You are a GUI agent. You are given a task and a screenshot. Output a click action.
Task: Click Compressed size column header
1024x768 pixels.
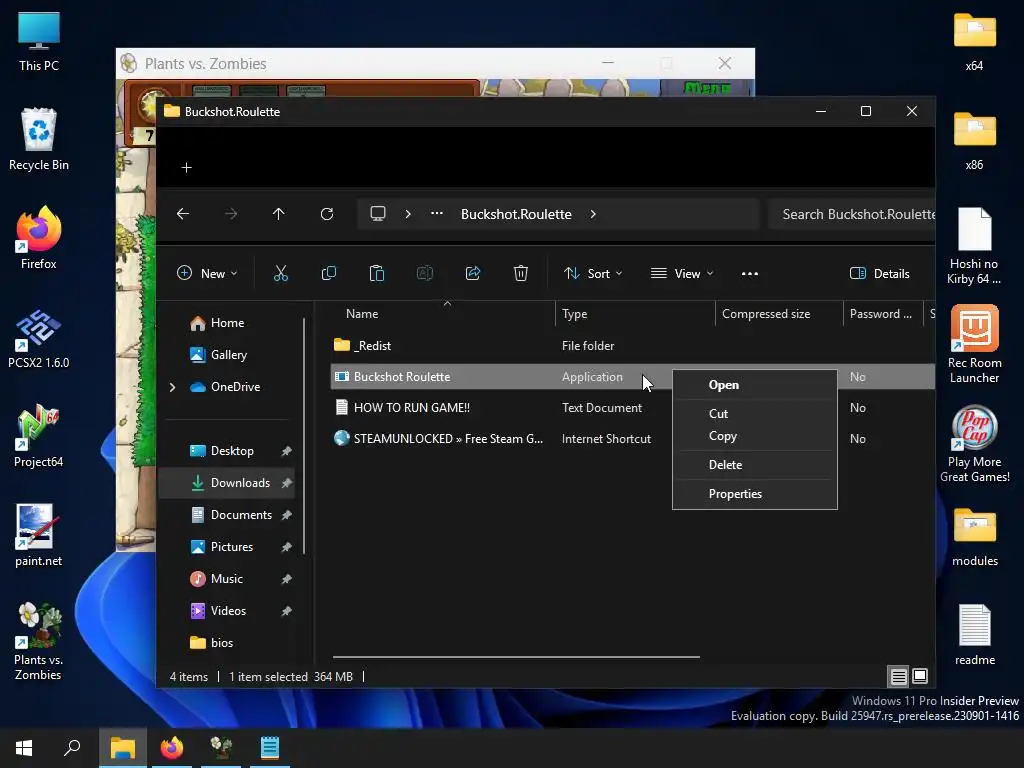coord(779,314)
